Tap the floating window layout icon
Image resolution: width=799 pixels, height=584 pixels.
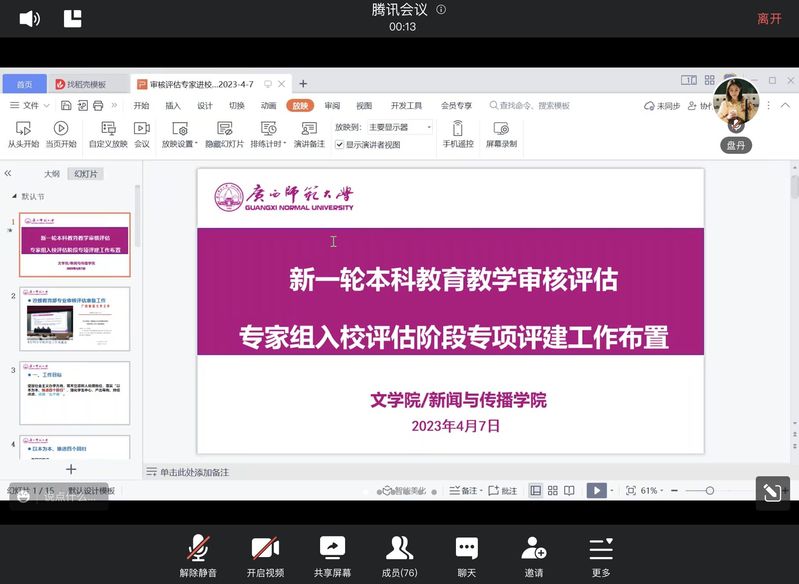(x=72, y=18)
